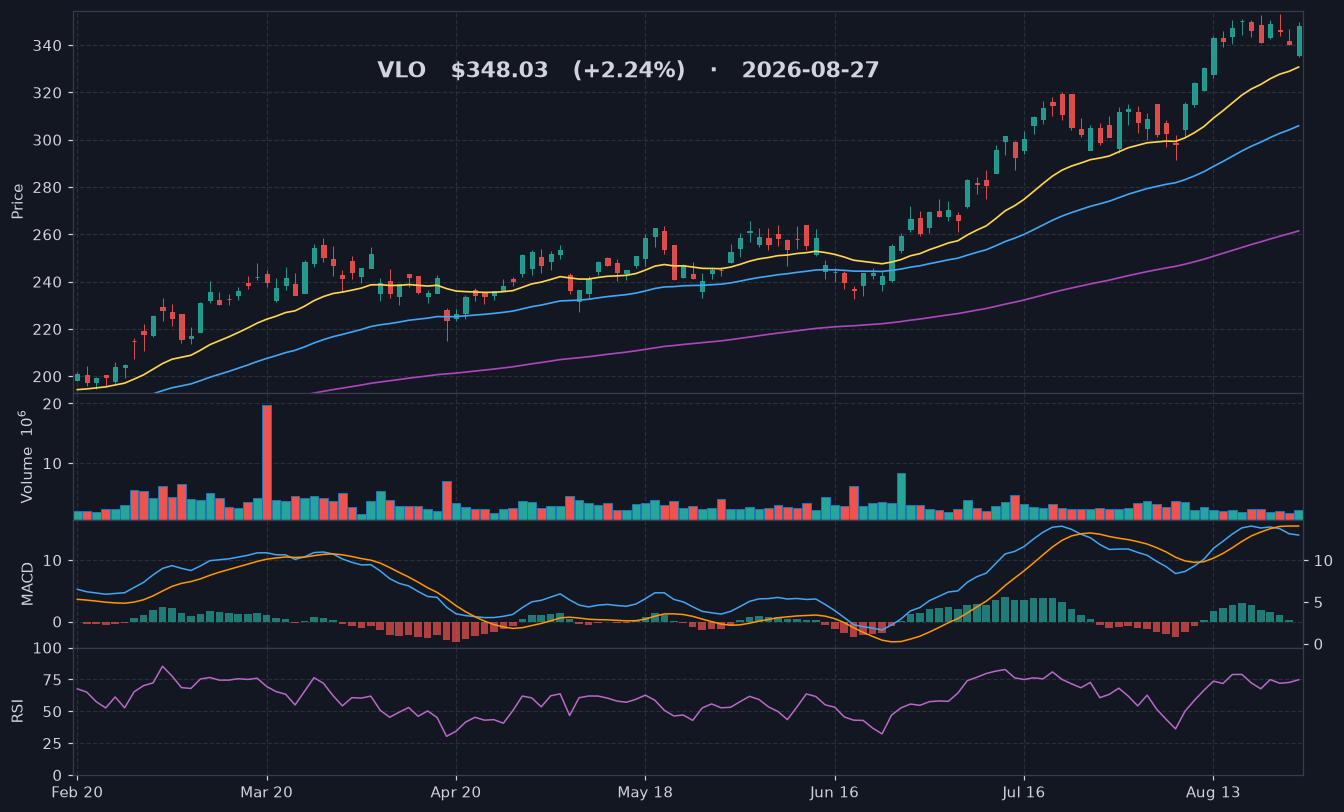The width and height of the screenshot is (1344, 812).
Task: Click the Apr 20 date tick label
Action: point(456,792)
